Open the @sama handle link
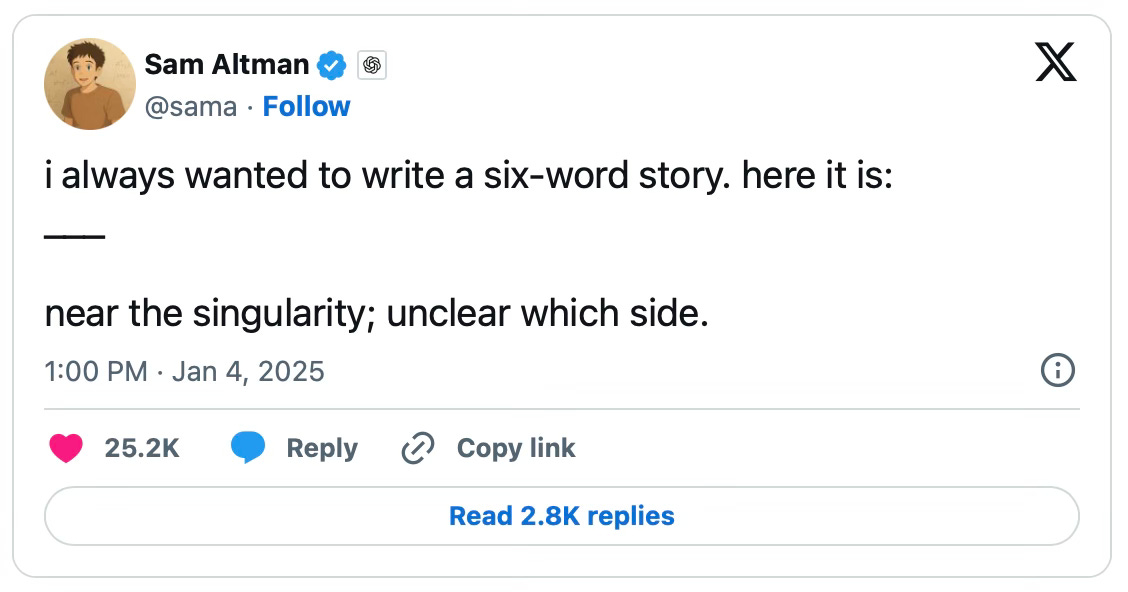This screenshot has height=592, width=1128. pos(191,107)
